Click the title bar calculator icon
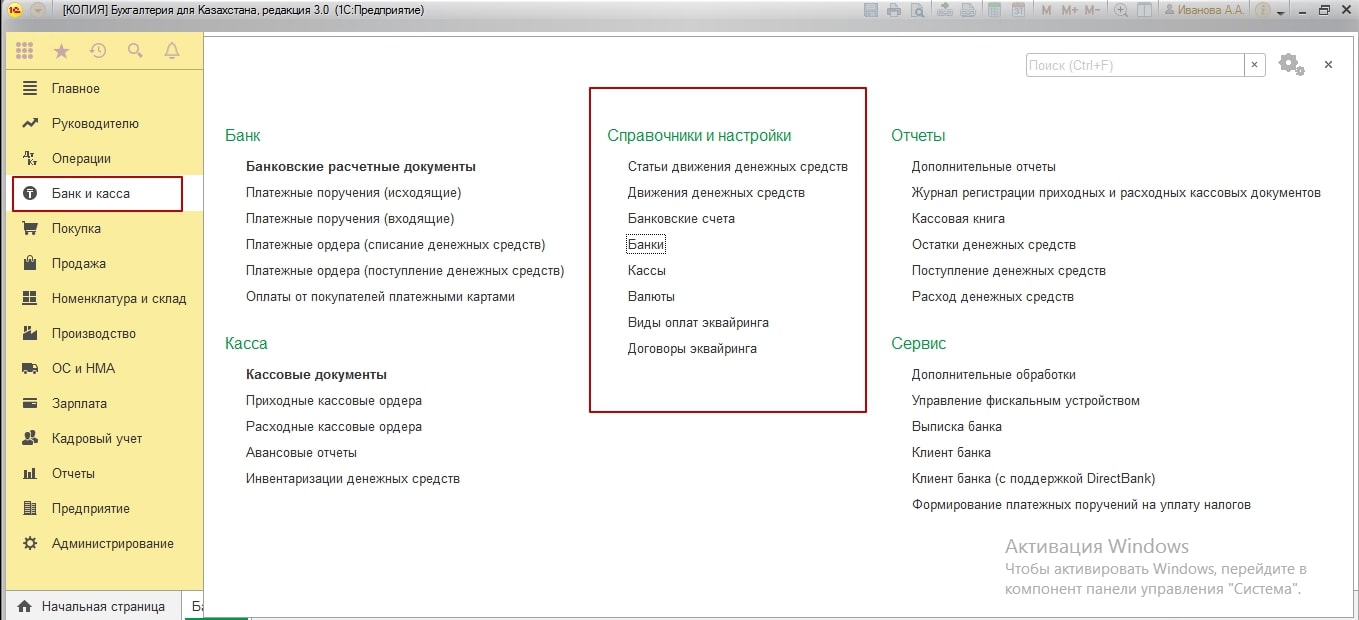Image resolution: width=1359 pixels, height=620 pixels. (993, 10)
